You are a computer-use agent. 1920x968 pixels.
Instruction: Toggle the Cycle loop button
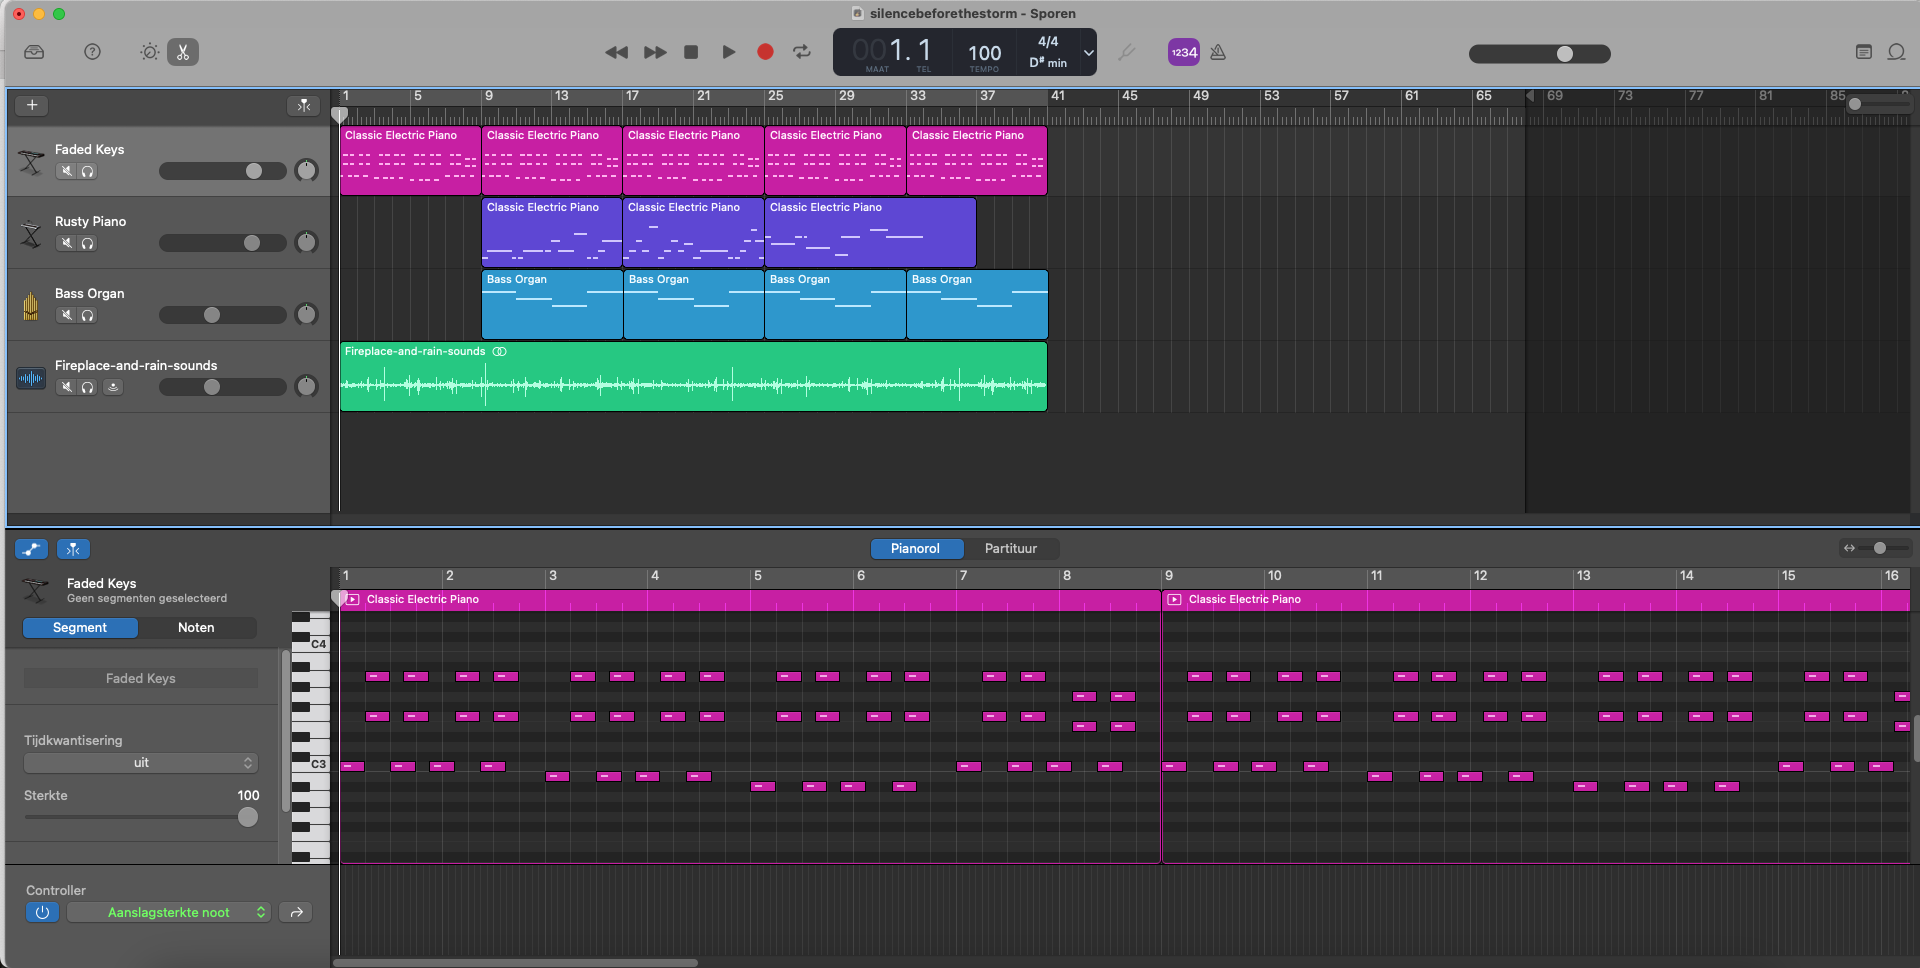point(802,52)
